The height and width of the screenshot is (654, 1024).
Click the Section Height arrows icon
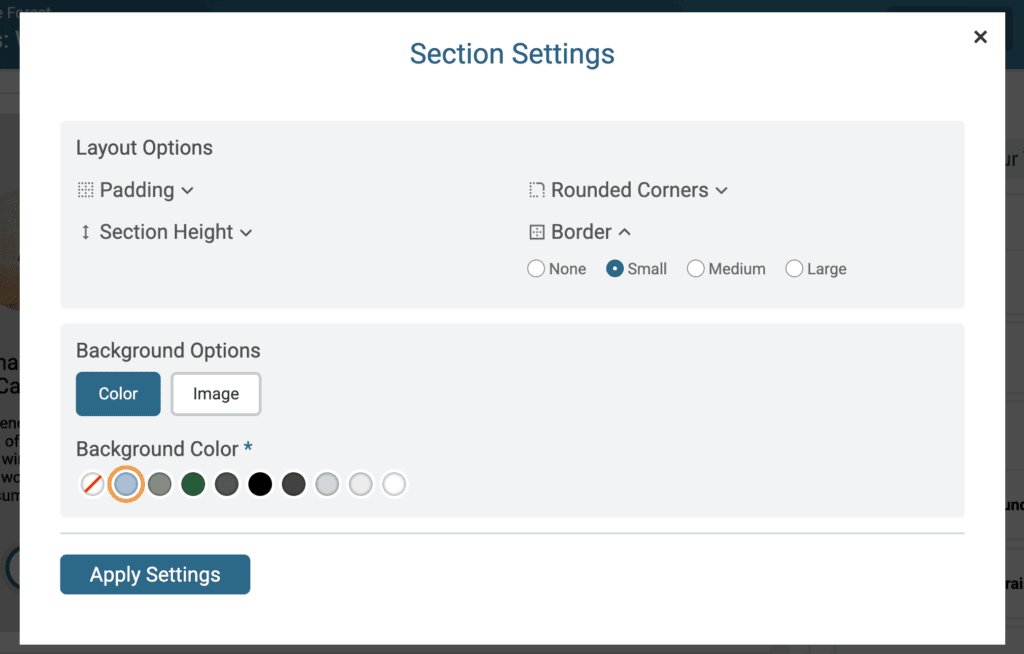tap(86, 232)
